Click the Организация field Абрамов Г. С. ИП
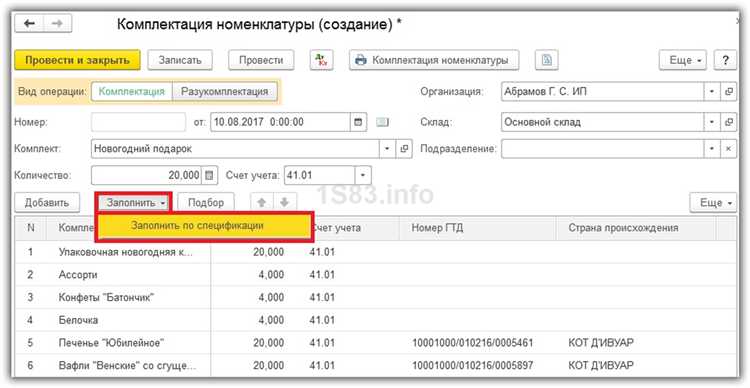This screenshot has height=388, width=750. [x=603, y=91]
